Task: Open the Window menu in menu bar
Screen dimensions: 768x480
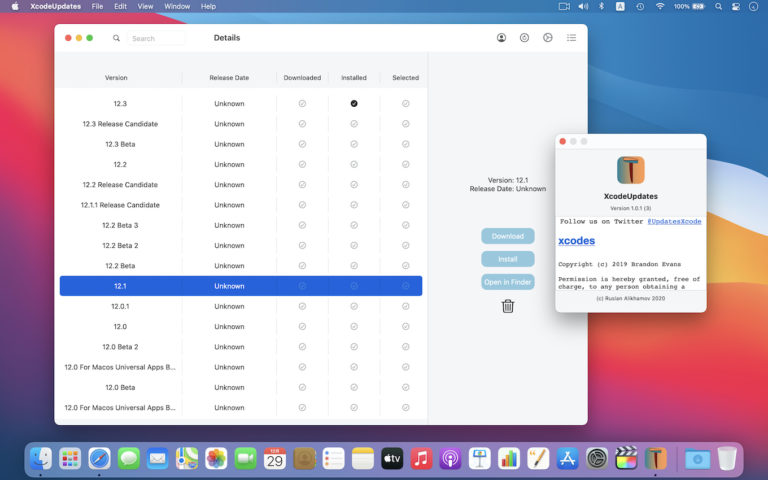Action: coord(177,6)
